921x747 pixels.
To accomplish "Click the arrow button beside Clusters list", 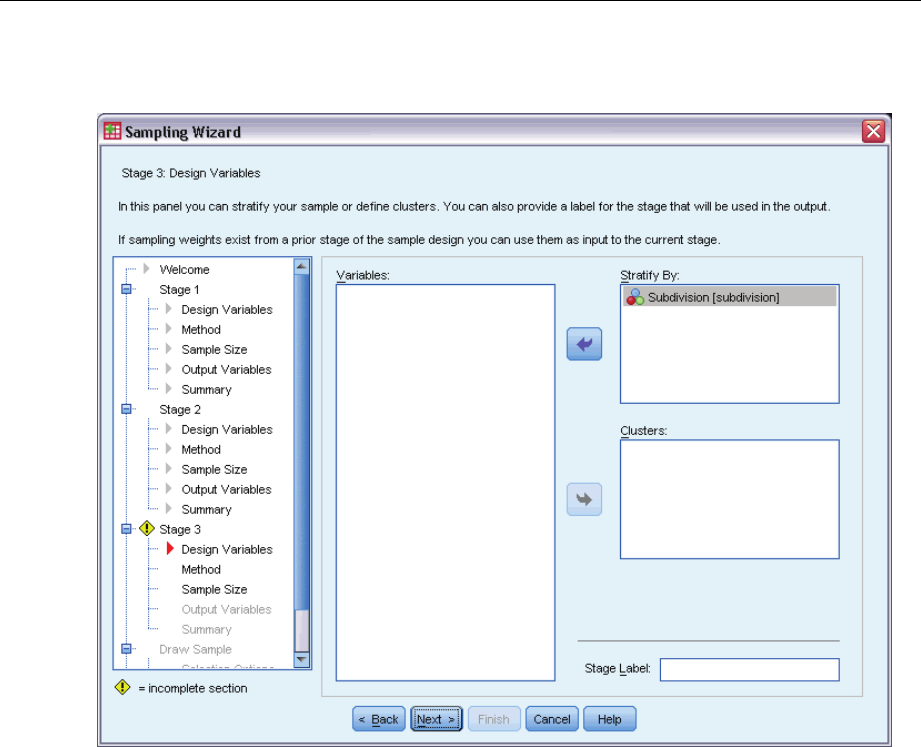I will [584, 499].
